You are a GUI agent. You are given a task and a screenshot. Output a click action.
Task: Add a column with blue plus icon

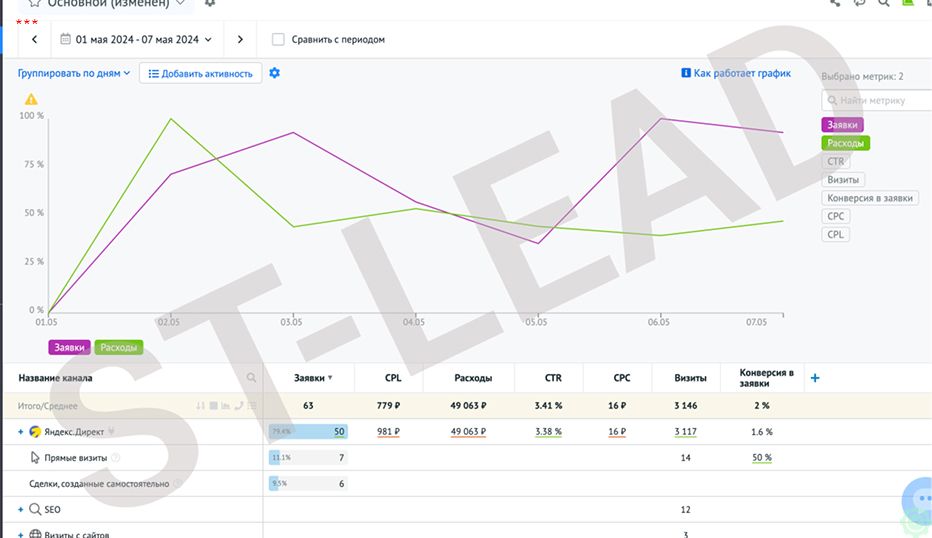point(815,378)
